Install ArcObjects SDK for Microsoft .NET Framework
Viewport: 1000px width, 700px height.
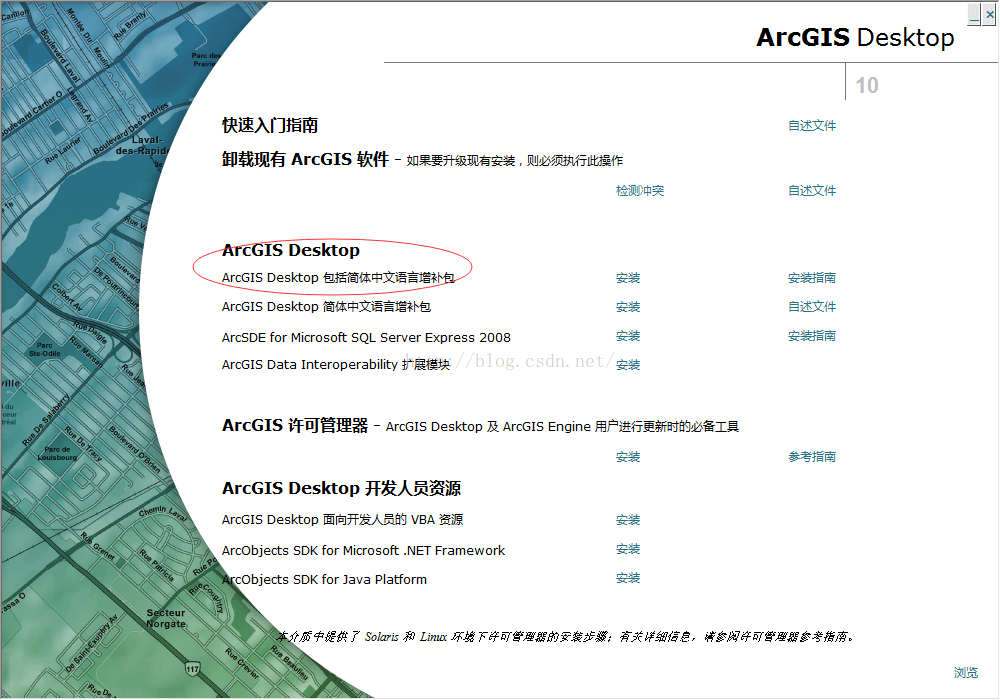(x=628, y=549)
